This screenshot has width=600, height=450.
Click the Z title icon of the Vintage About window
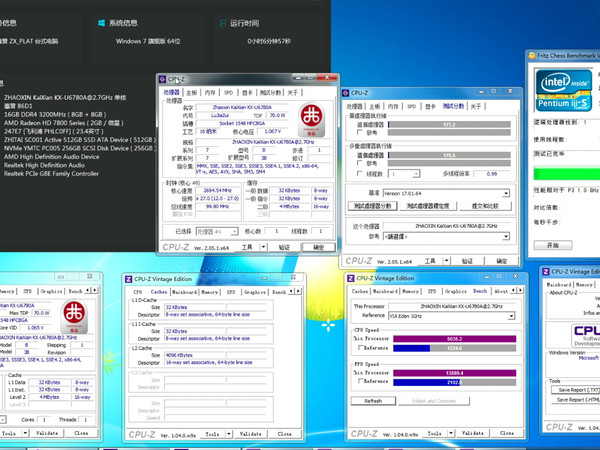(x=546, y=271)
